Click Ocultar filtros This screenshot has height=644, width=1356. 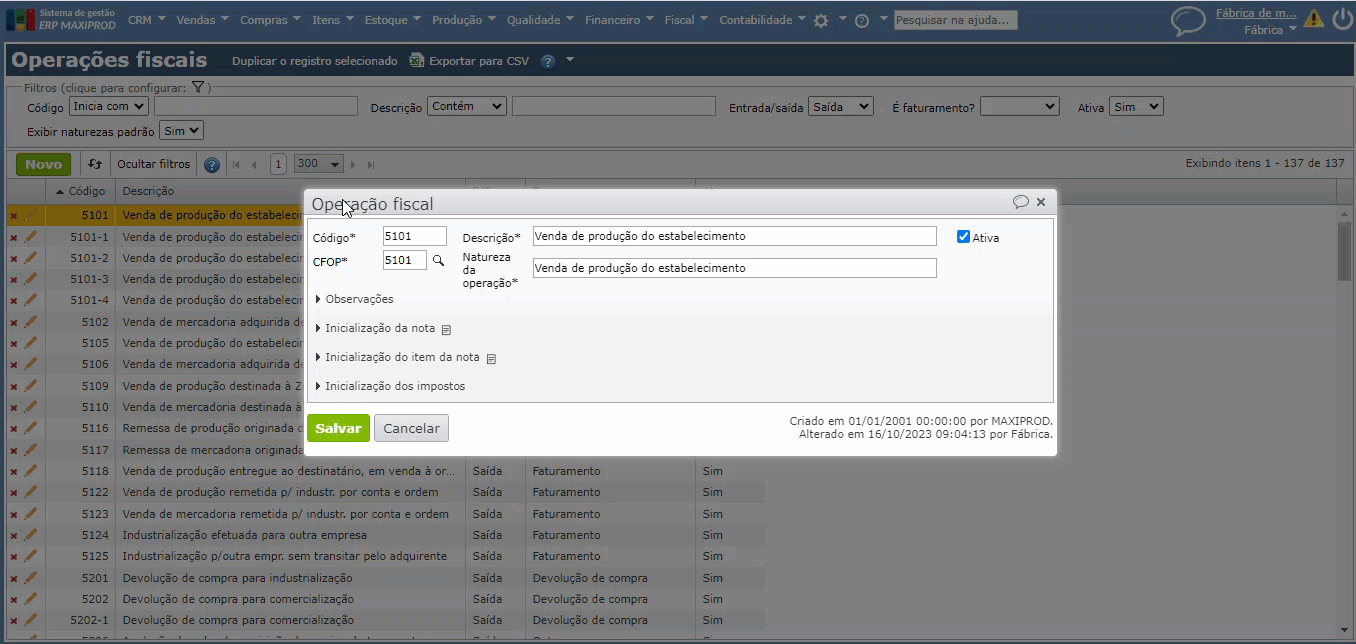[153, 164]
